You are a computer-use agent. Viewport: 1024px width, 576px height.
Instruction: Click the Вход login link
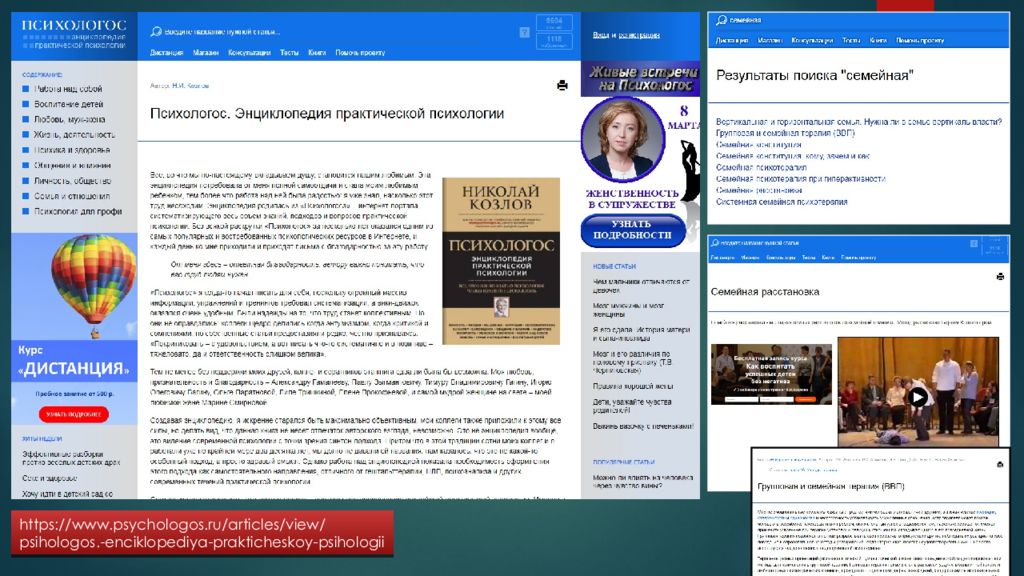coord(601,35)
